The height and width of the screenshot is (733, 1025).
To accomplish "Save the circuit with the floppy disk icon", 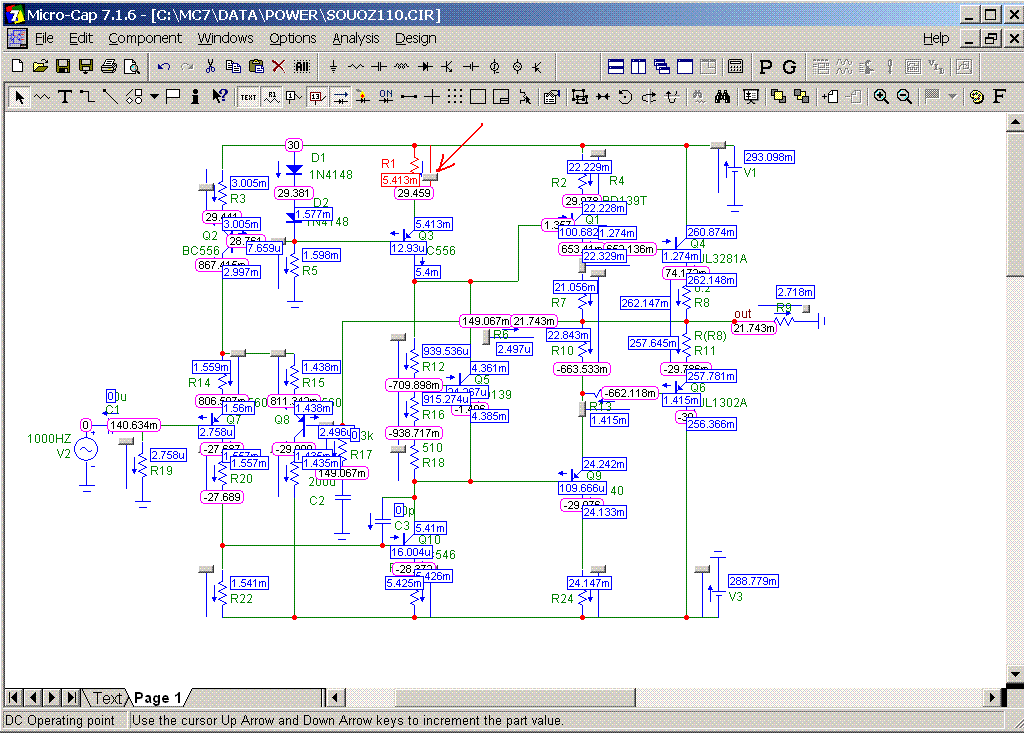I will [62, 66].
